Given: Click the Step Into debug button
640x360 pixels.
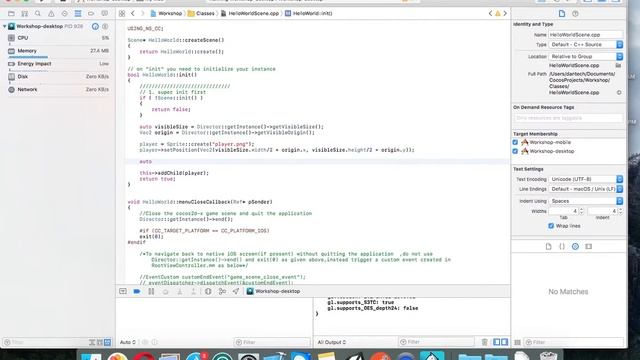Looking at the screenshot, I should pos(180,291).
